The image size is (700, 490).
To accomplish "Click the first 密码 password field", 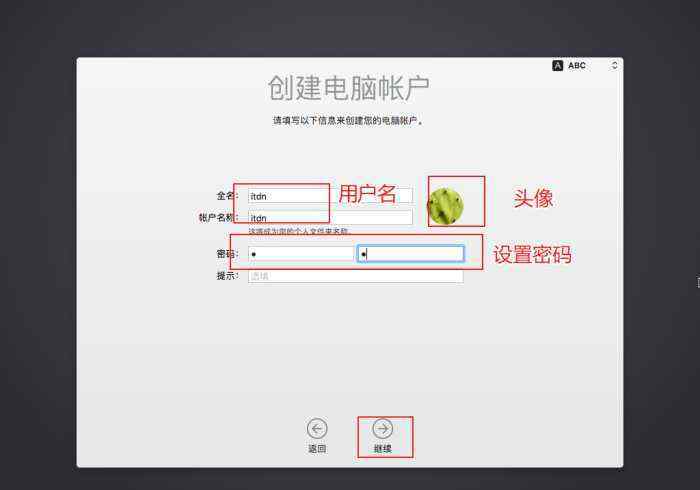I will (301, 254).
